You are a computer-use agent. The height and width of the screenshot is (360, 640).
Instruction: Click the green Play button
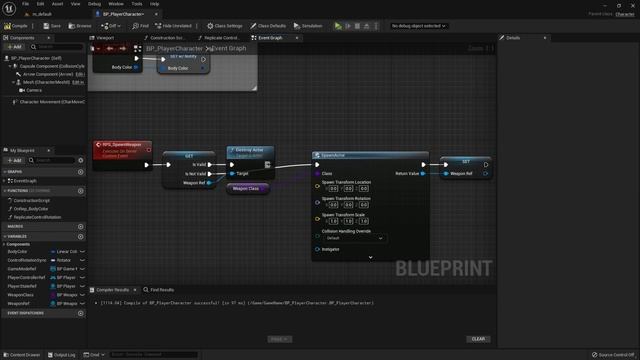tap(338, 26)
